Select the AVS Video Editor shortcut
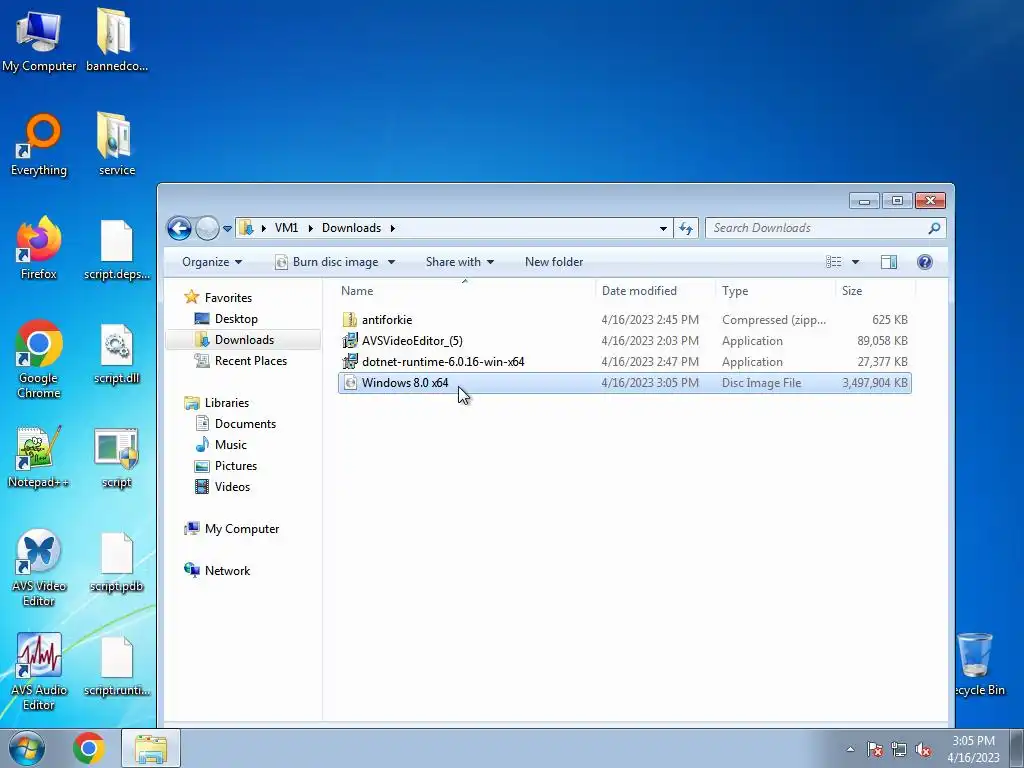 pos(39,567)
